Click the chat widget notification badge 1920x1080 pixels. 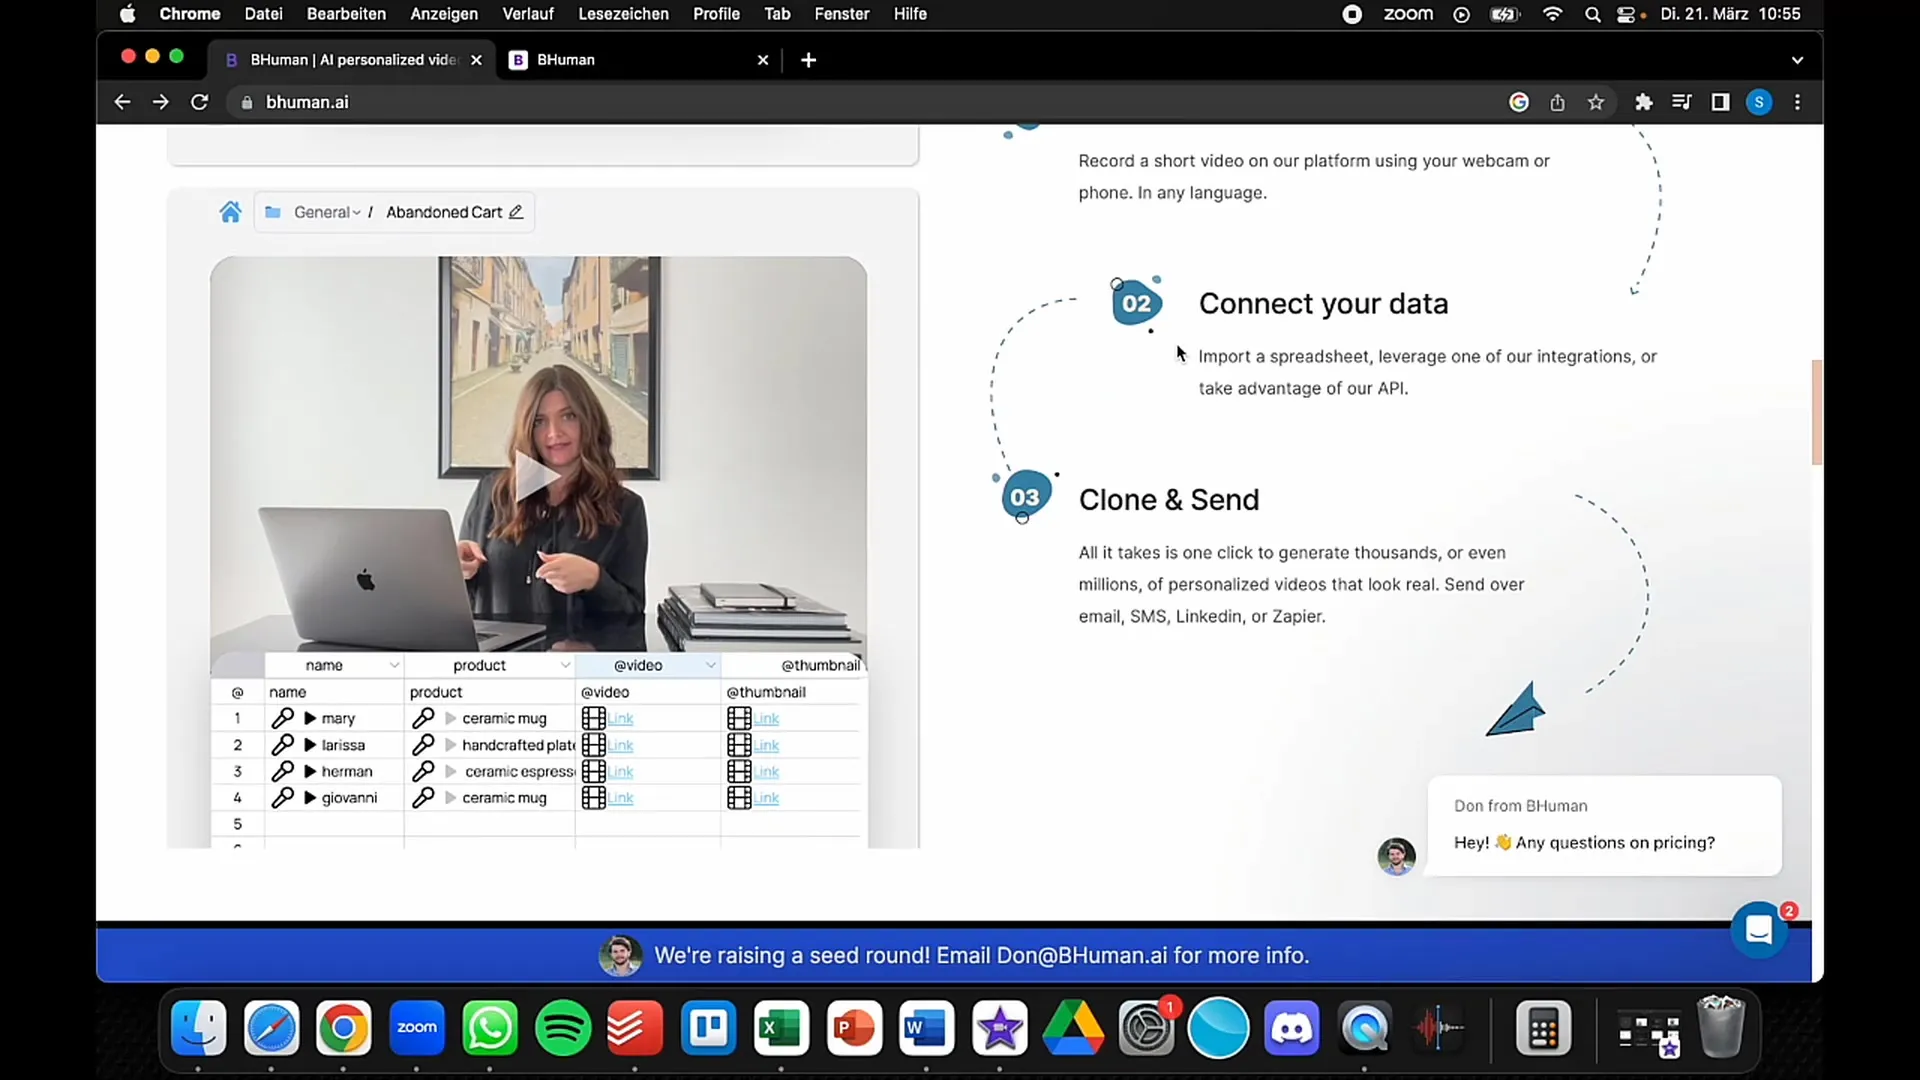(1787, 909)
